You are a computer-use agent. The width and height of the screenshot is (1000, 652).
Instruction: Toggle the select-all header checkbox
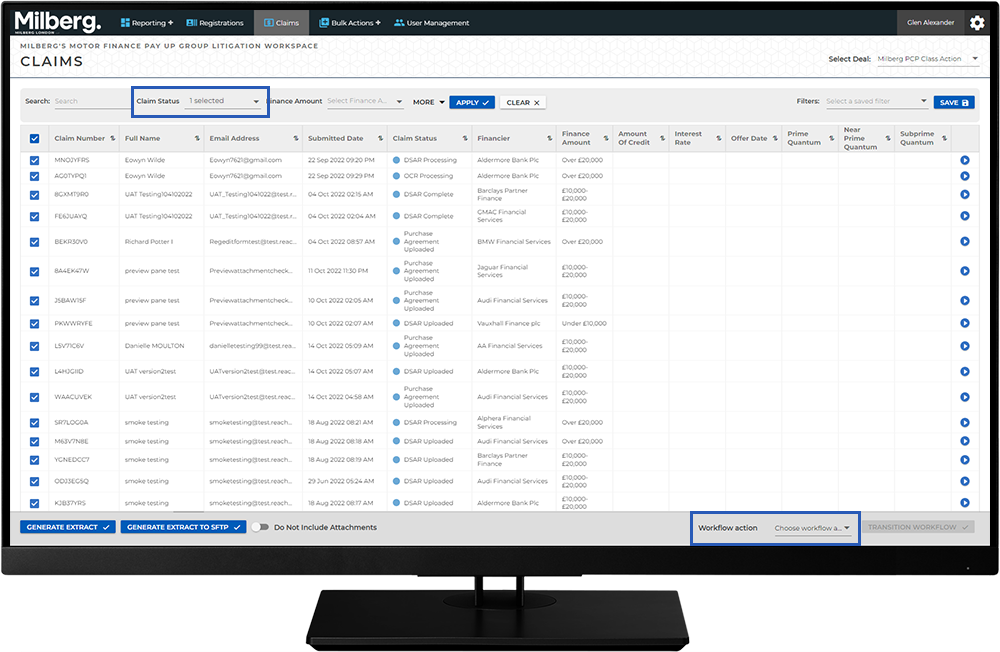35,139
